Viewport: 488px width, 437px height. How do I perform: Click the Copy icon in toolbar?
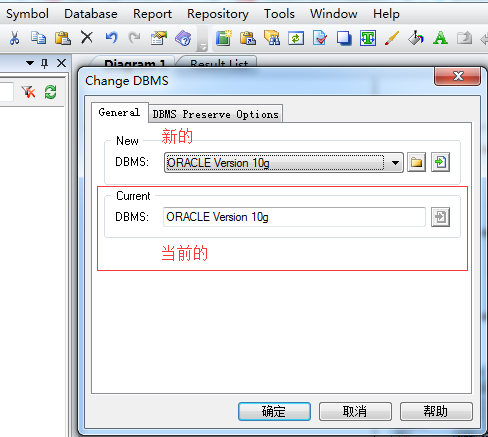[38, 38]
